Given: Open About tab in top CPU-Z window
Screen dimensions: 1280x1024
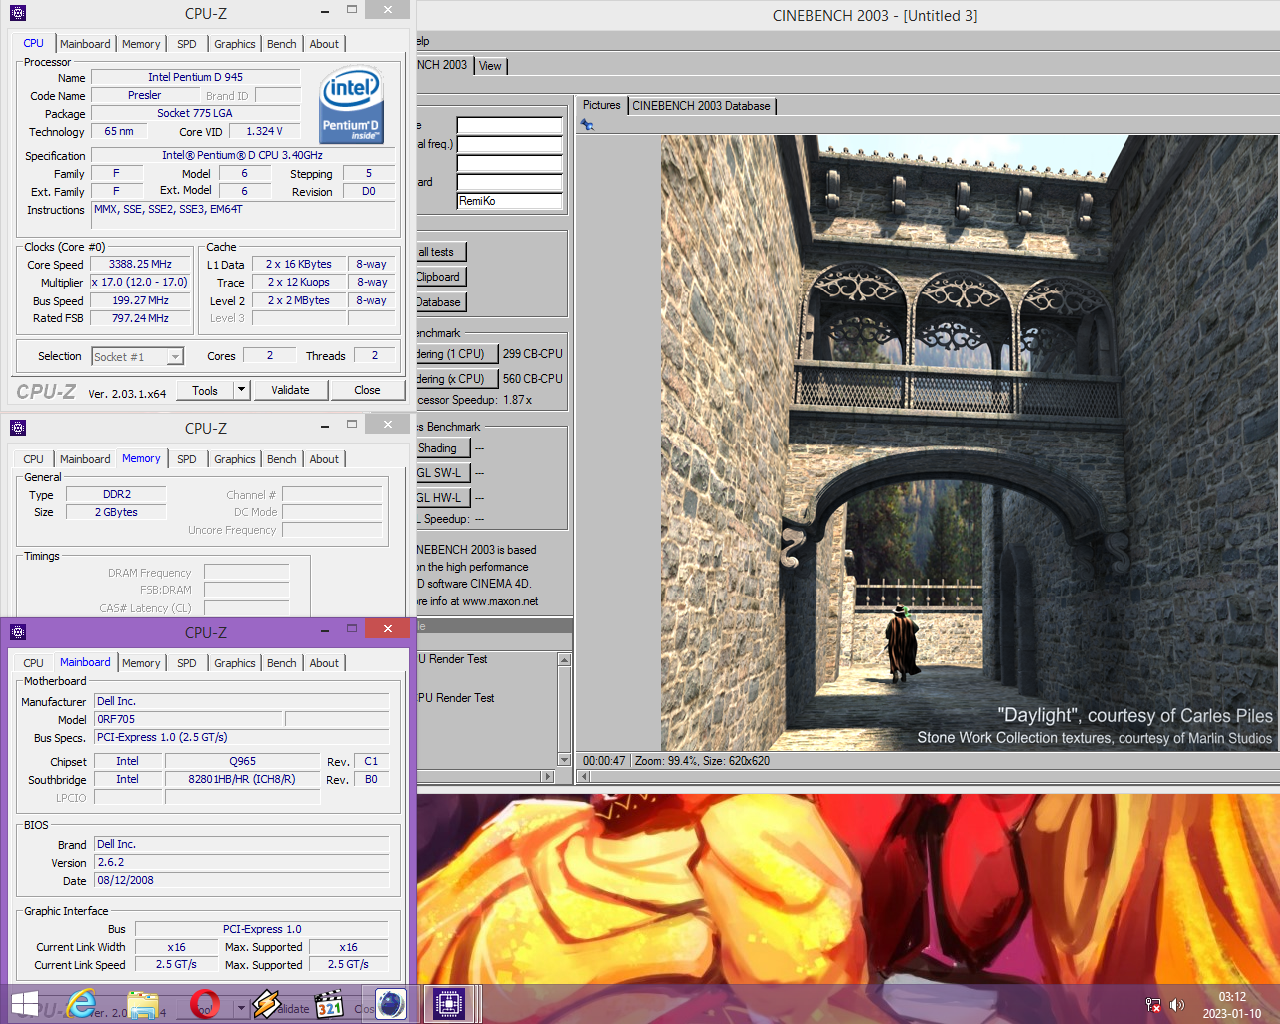Looking at the screenshot, I should pyautogui.click(x=324, y=44).
